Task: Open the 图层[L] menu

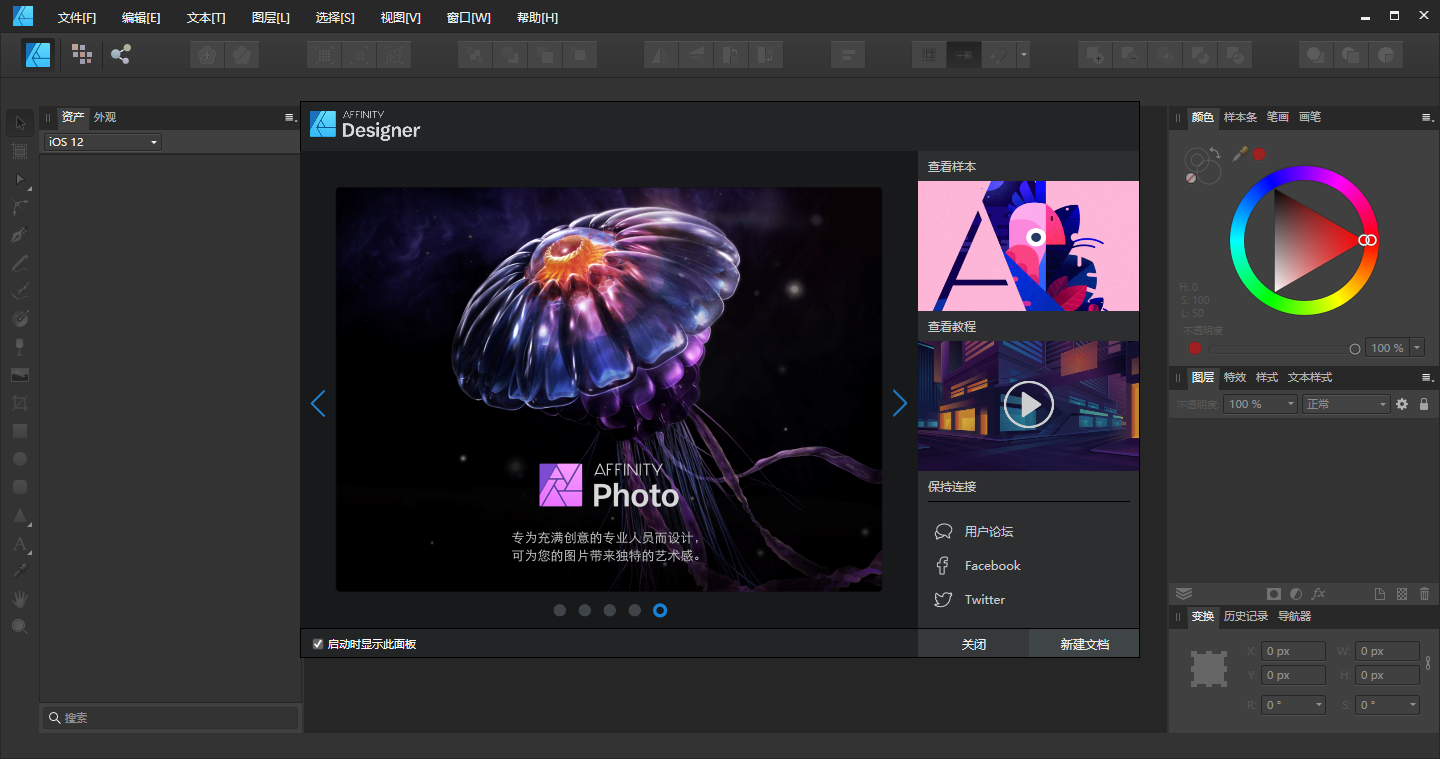Action: click(271, 18)
